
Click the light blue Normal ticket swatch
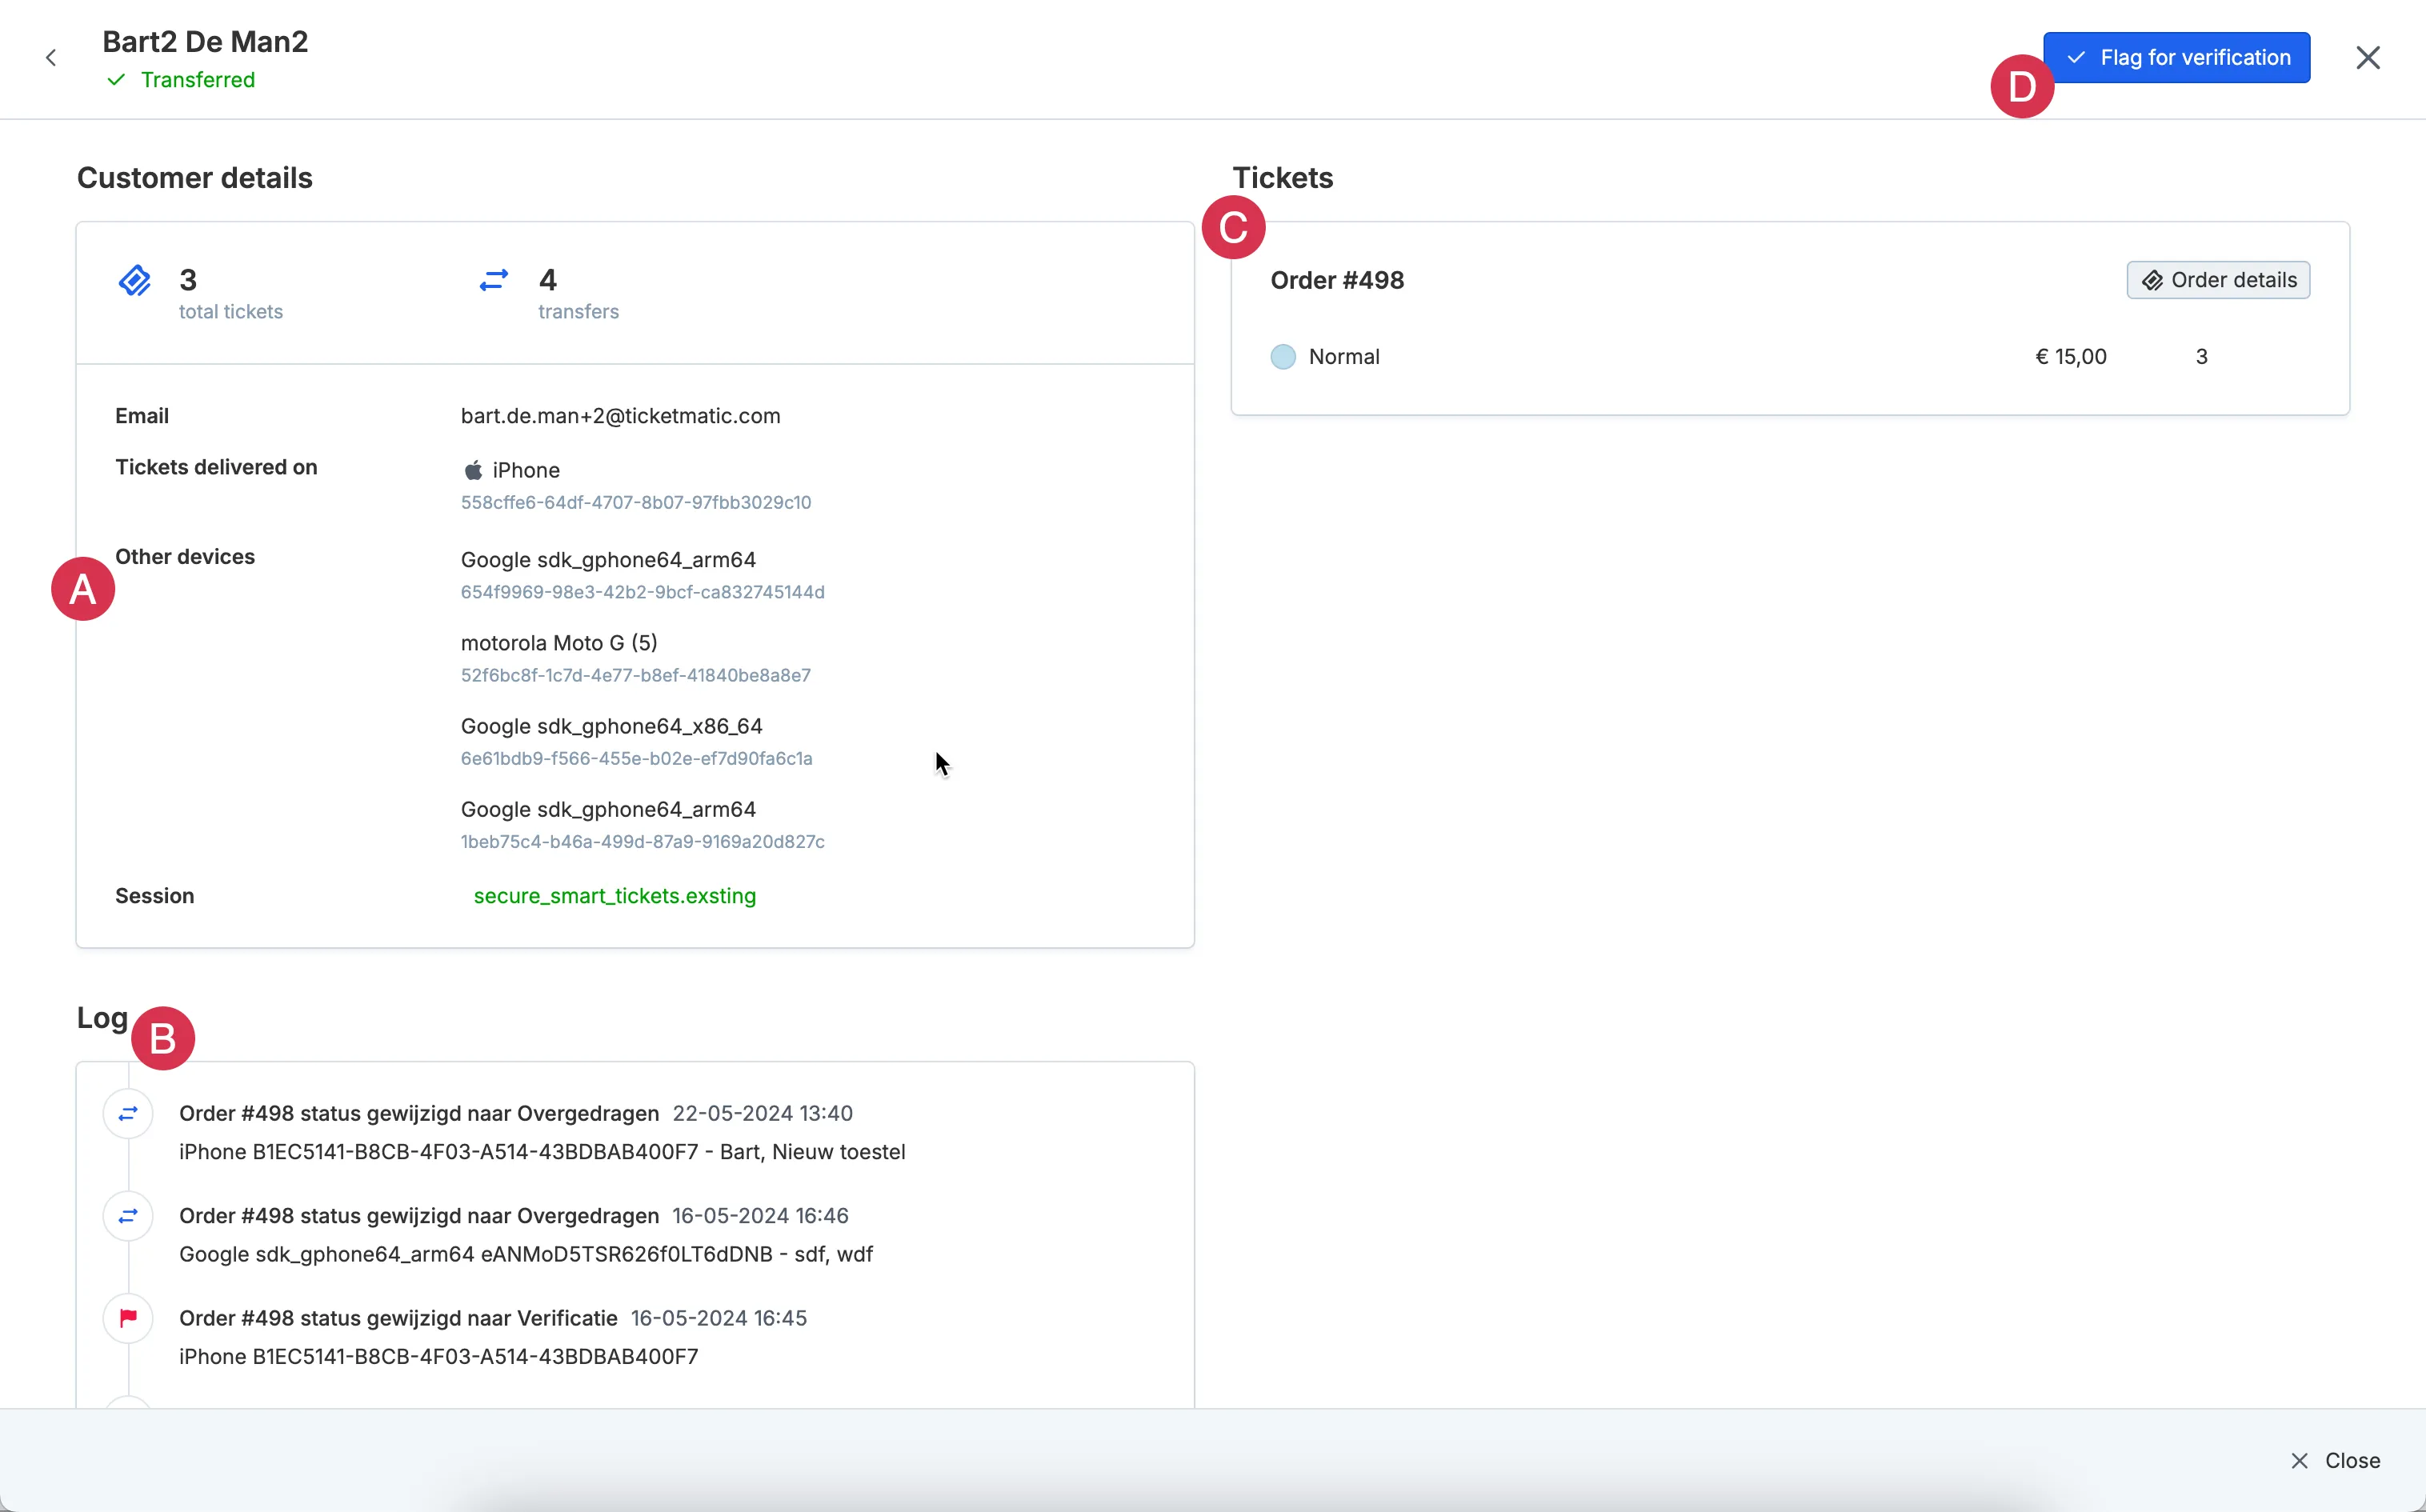coord(1283,357)
